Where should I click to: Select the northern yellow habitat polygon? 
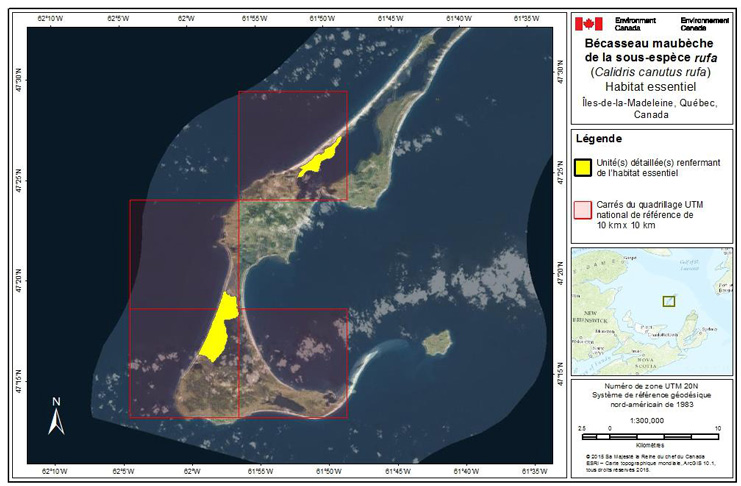tap(320, 158)
